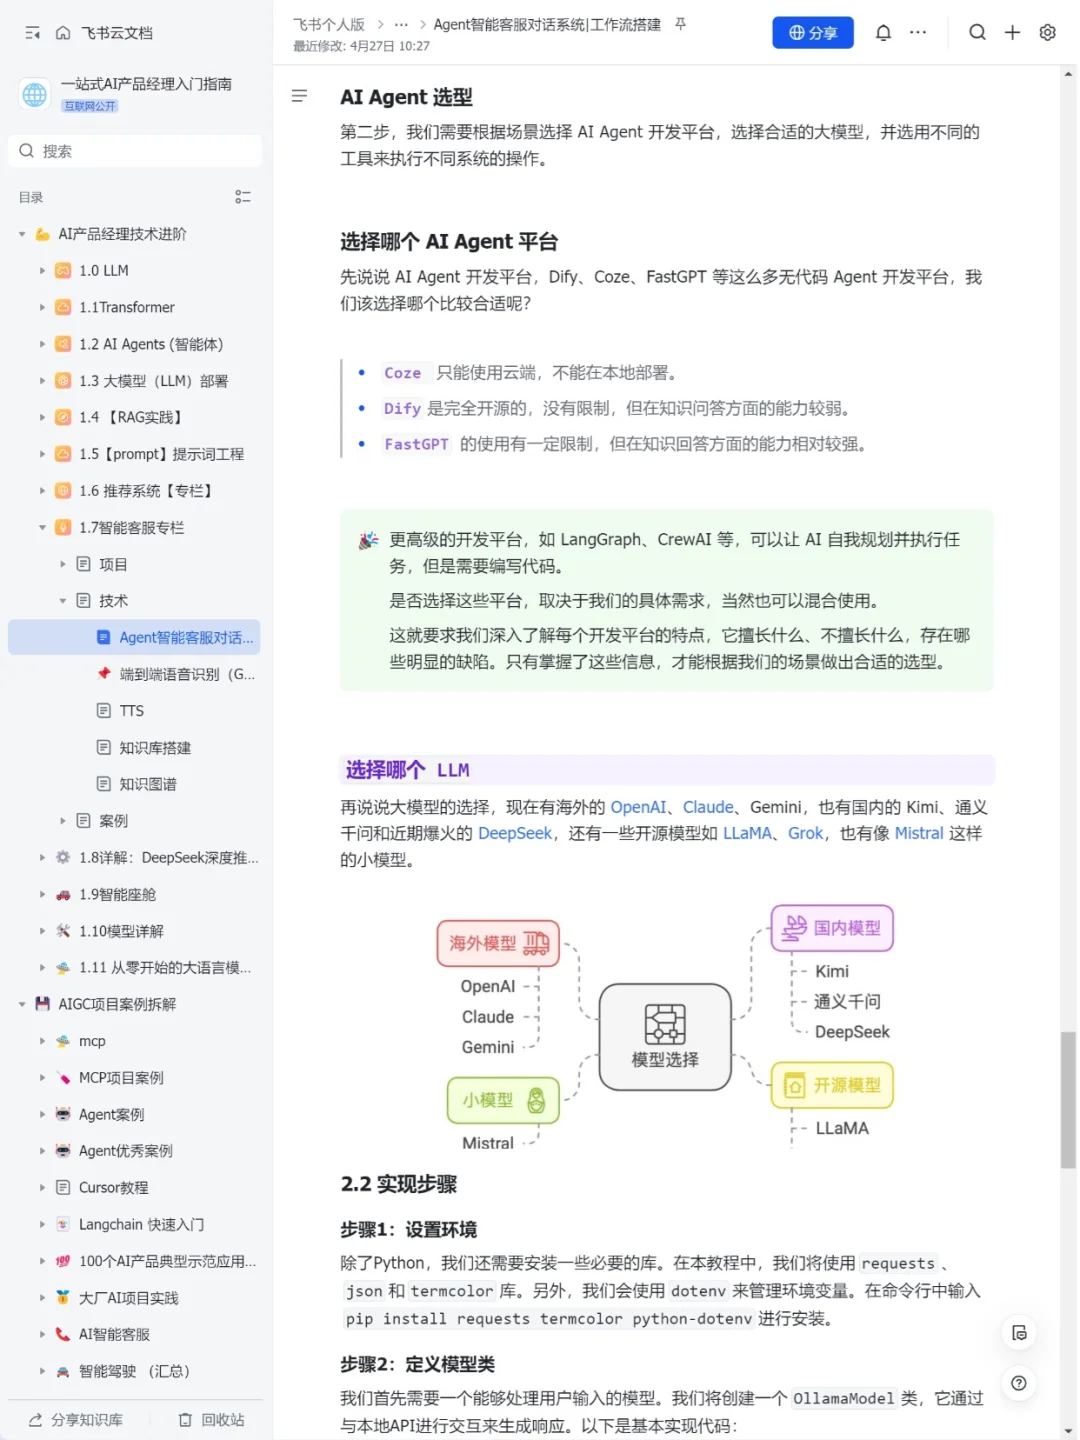Click the 知识库搭建 document icon
This screenshot has width=1080, height=1440.
pos(103,748)
